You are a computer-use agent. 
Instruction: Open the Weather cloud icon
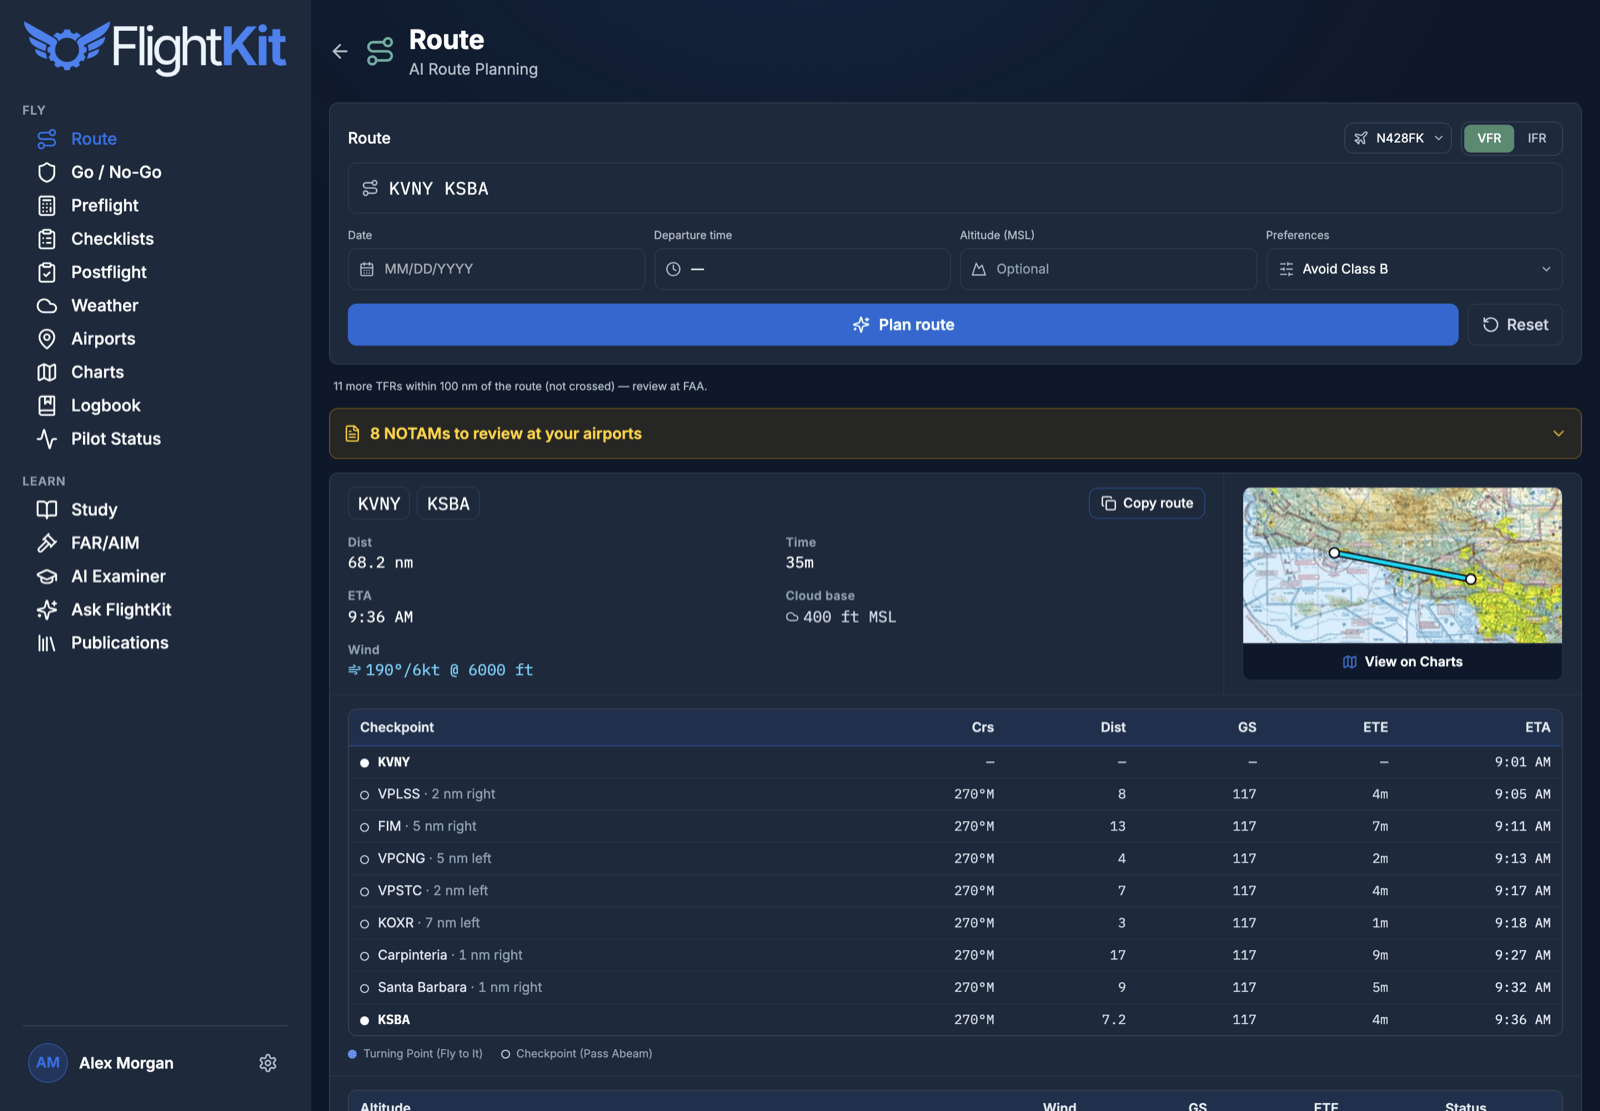tap(47, 306)
